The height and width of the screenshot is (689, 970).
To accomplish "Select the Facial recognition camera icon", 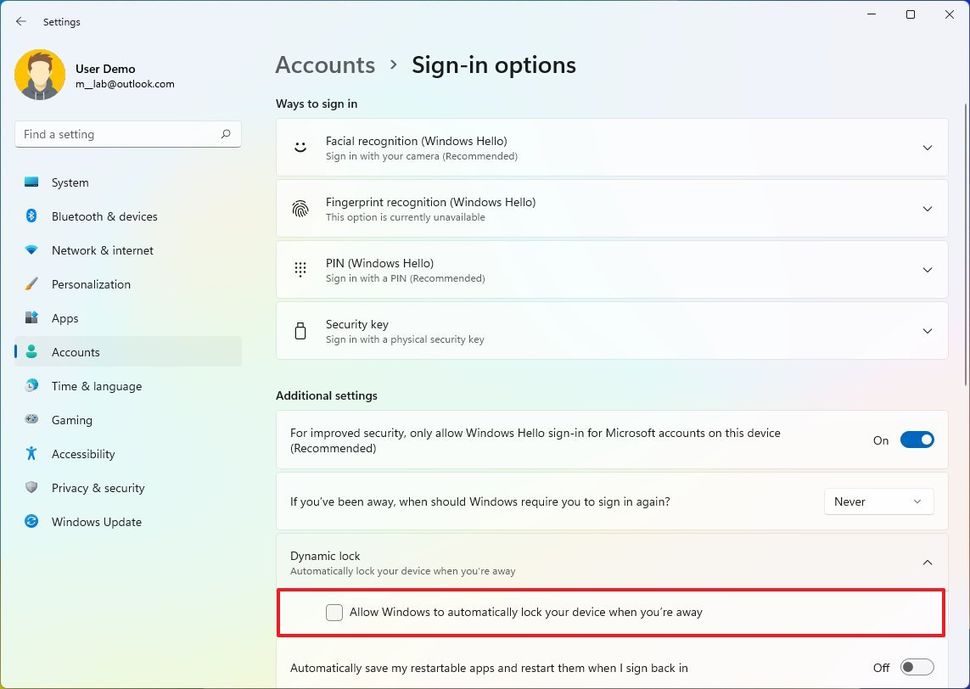I will click(x=300, y=147).
